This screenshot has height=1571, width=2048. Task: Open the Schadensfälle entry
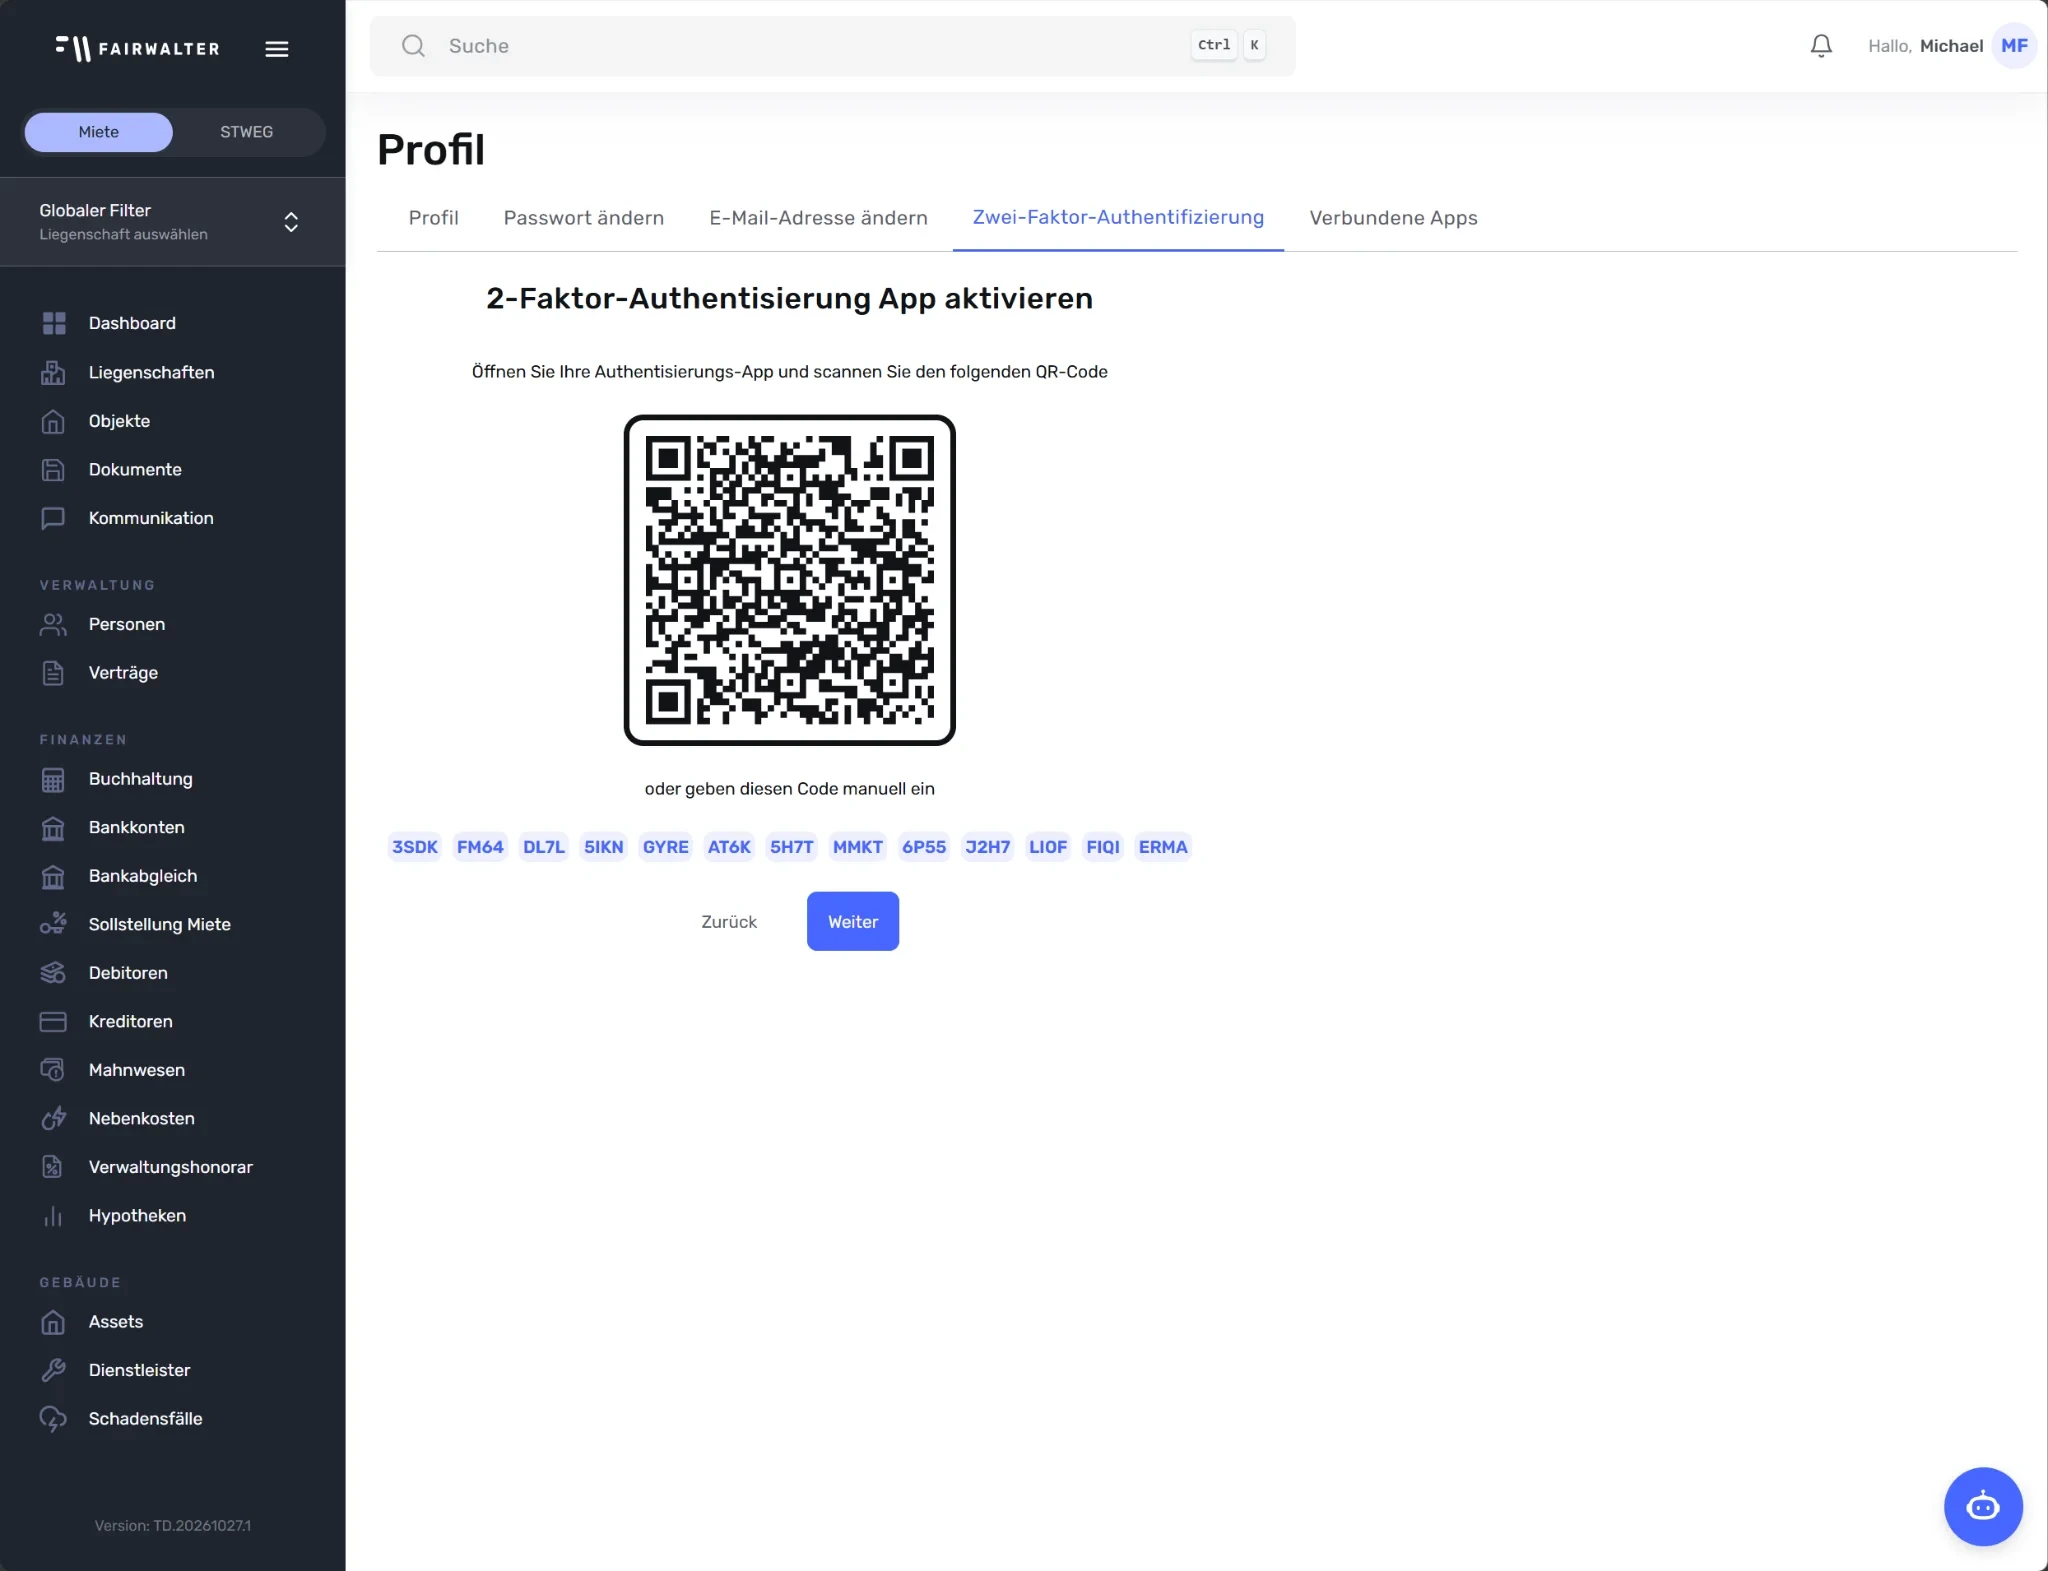click(145, 1419)
